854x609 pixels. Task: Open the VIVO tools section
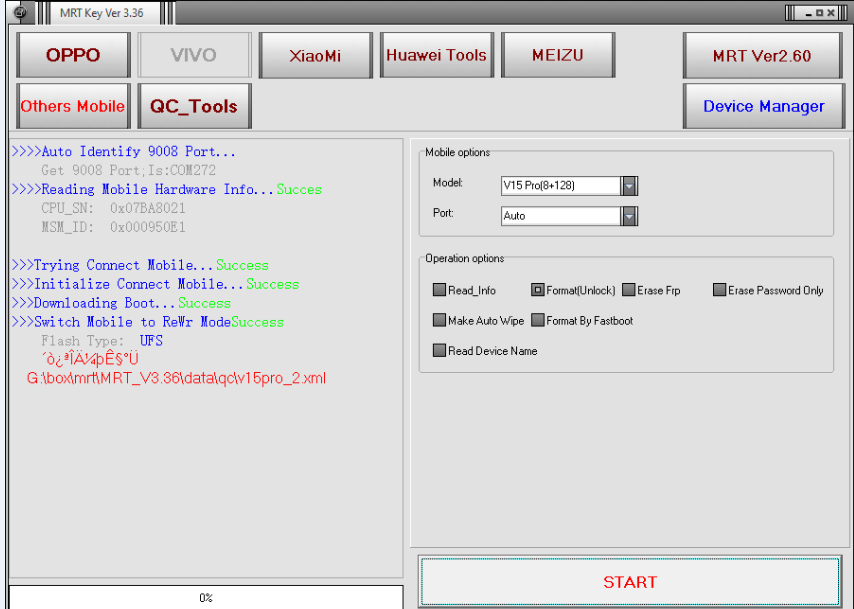(x=194, y=55)
